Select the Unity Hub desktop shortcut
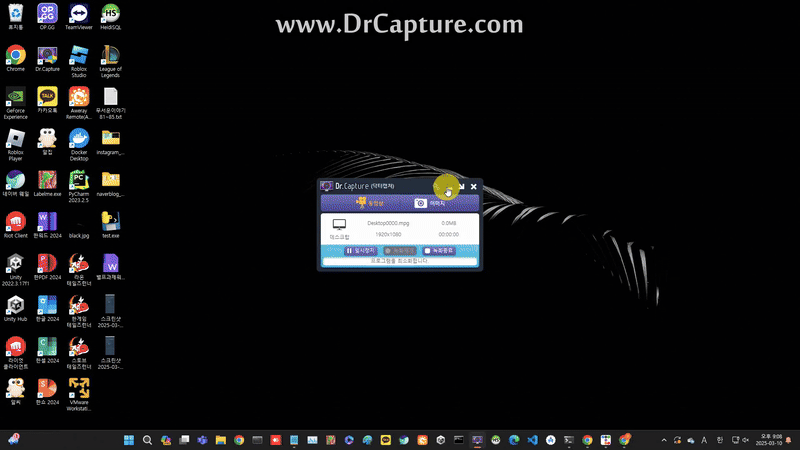Image resolution: width=800 pixels, height=450 pixels. pos(16,309)
